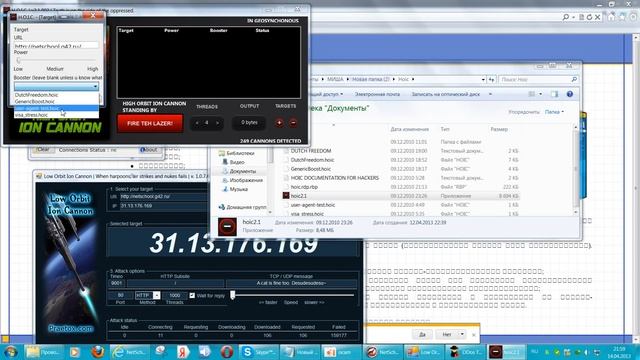The image size is (640, 360).
Task: Open Firefox from the taskbar
Action: pos(98,351)
